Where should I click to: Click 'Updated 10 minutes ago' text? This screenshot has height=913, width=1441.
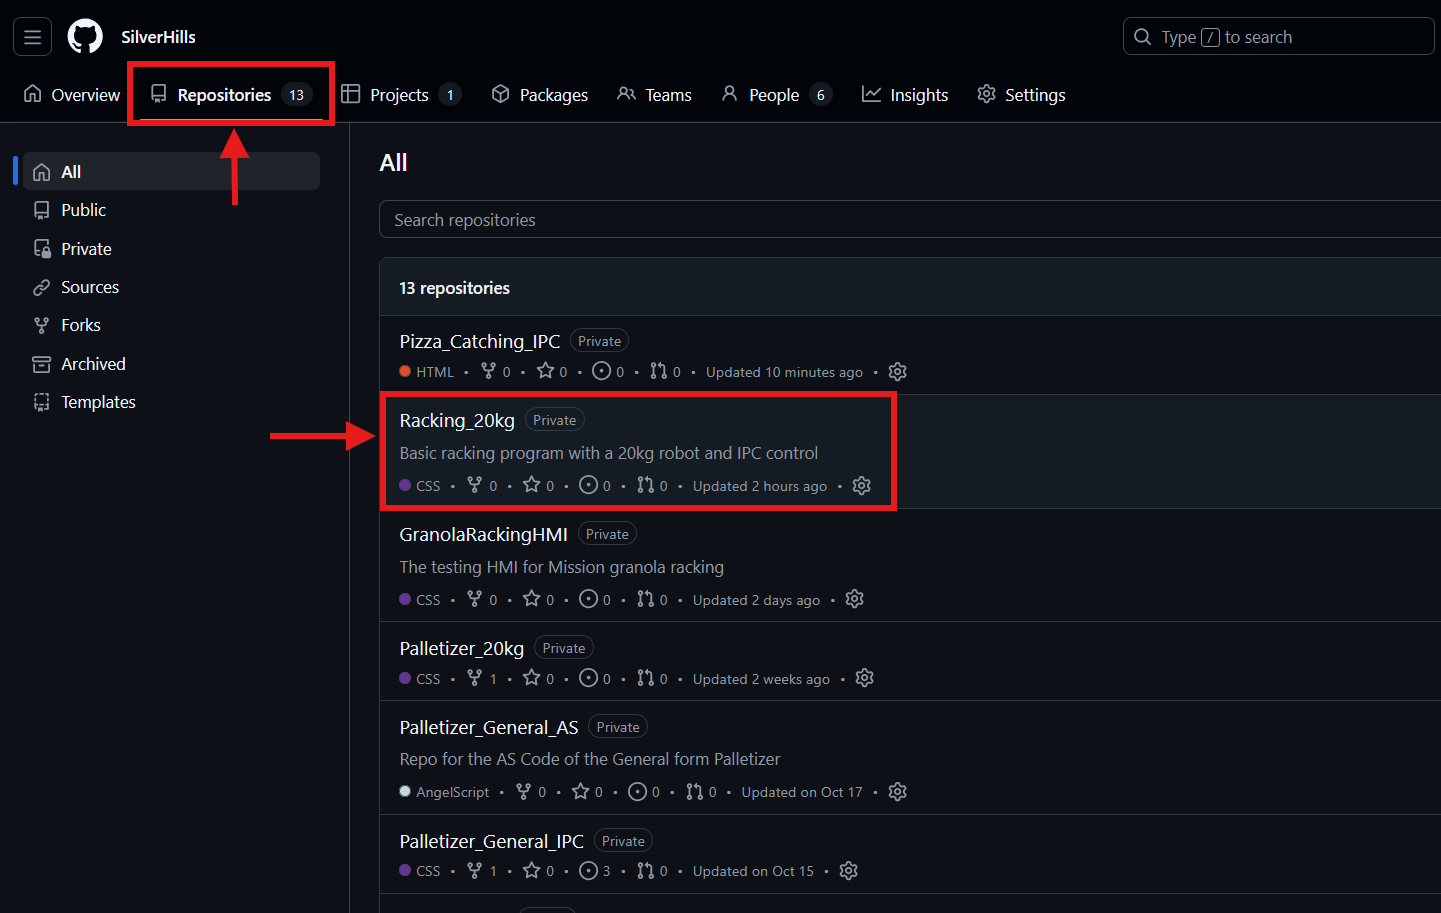784,372
